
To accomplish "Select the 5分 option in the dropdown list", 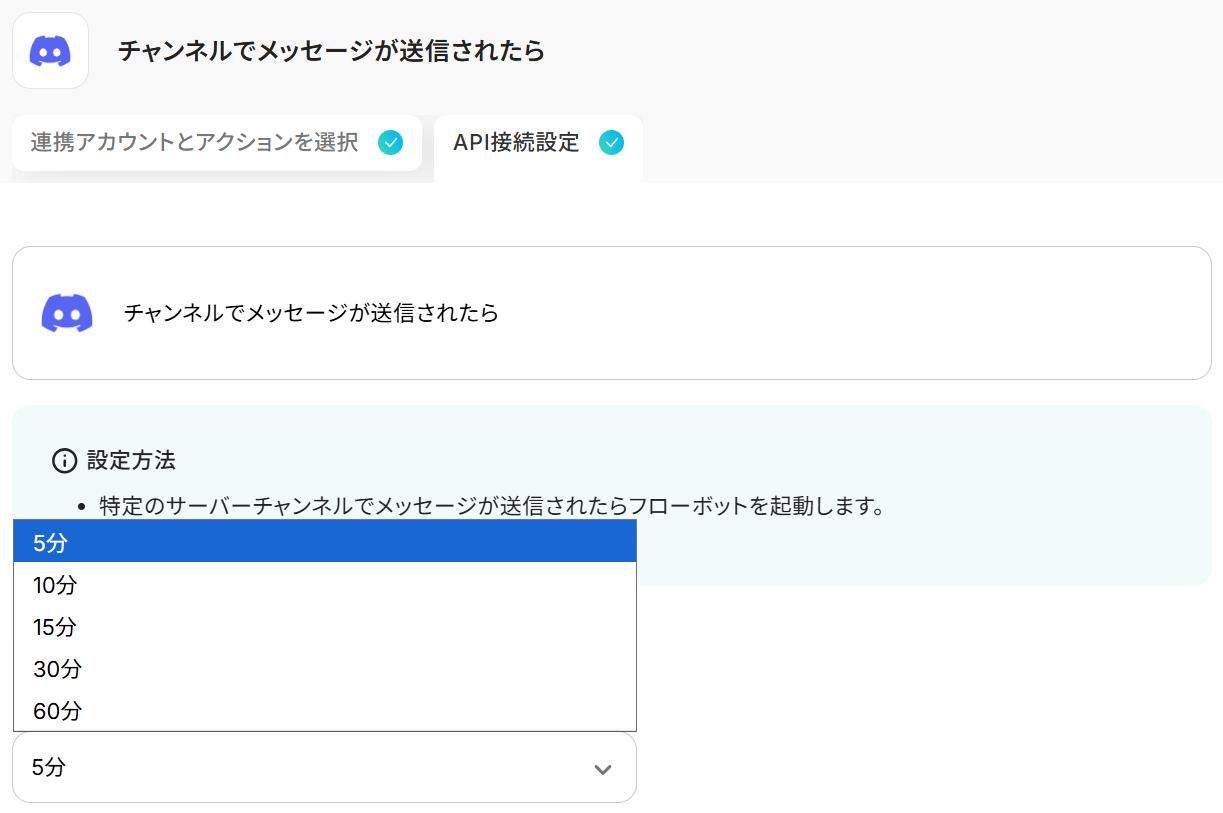I will pos(325,542).
